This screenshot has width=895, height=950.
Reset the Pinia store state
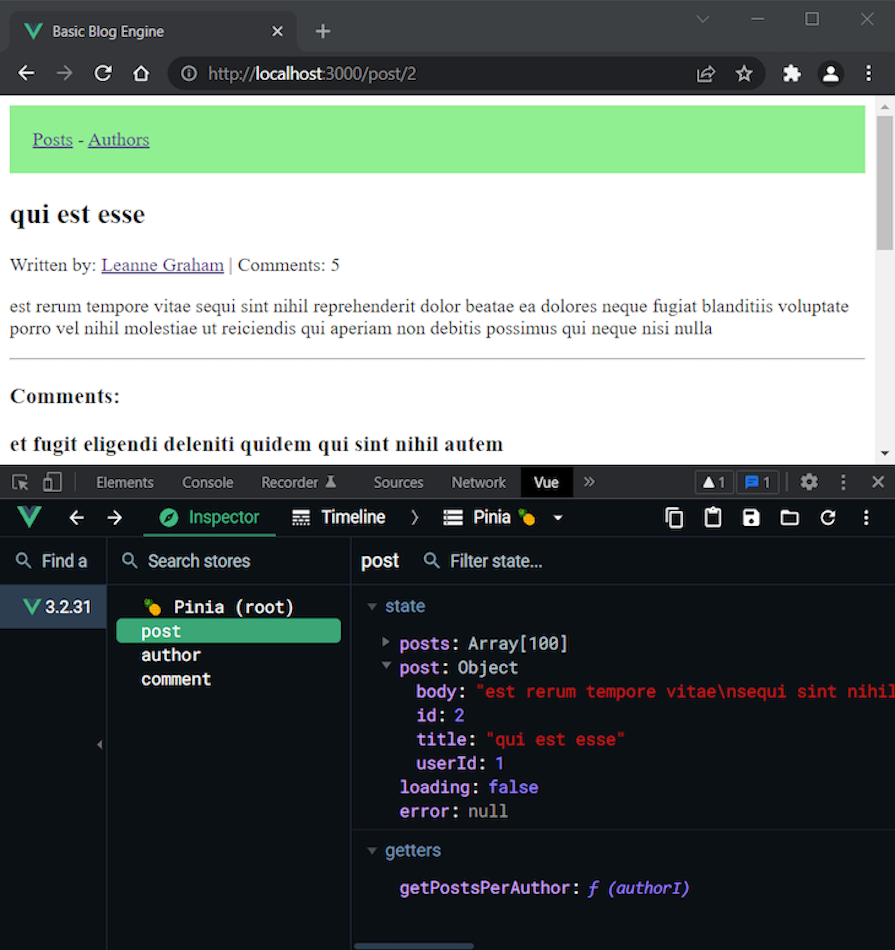pyautogui.click(x=828, y=517)
